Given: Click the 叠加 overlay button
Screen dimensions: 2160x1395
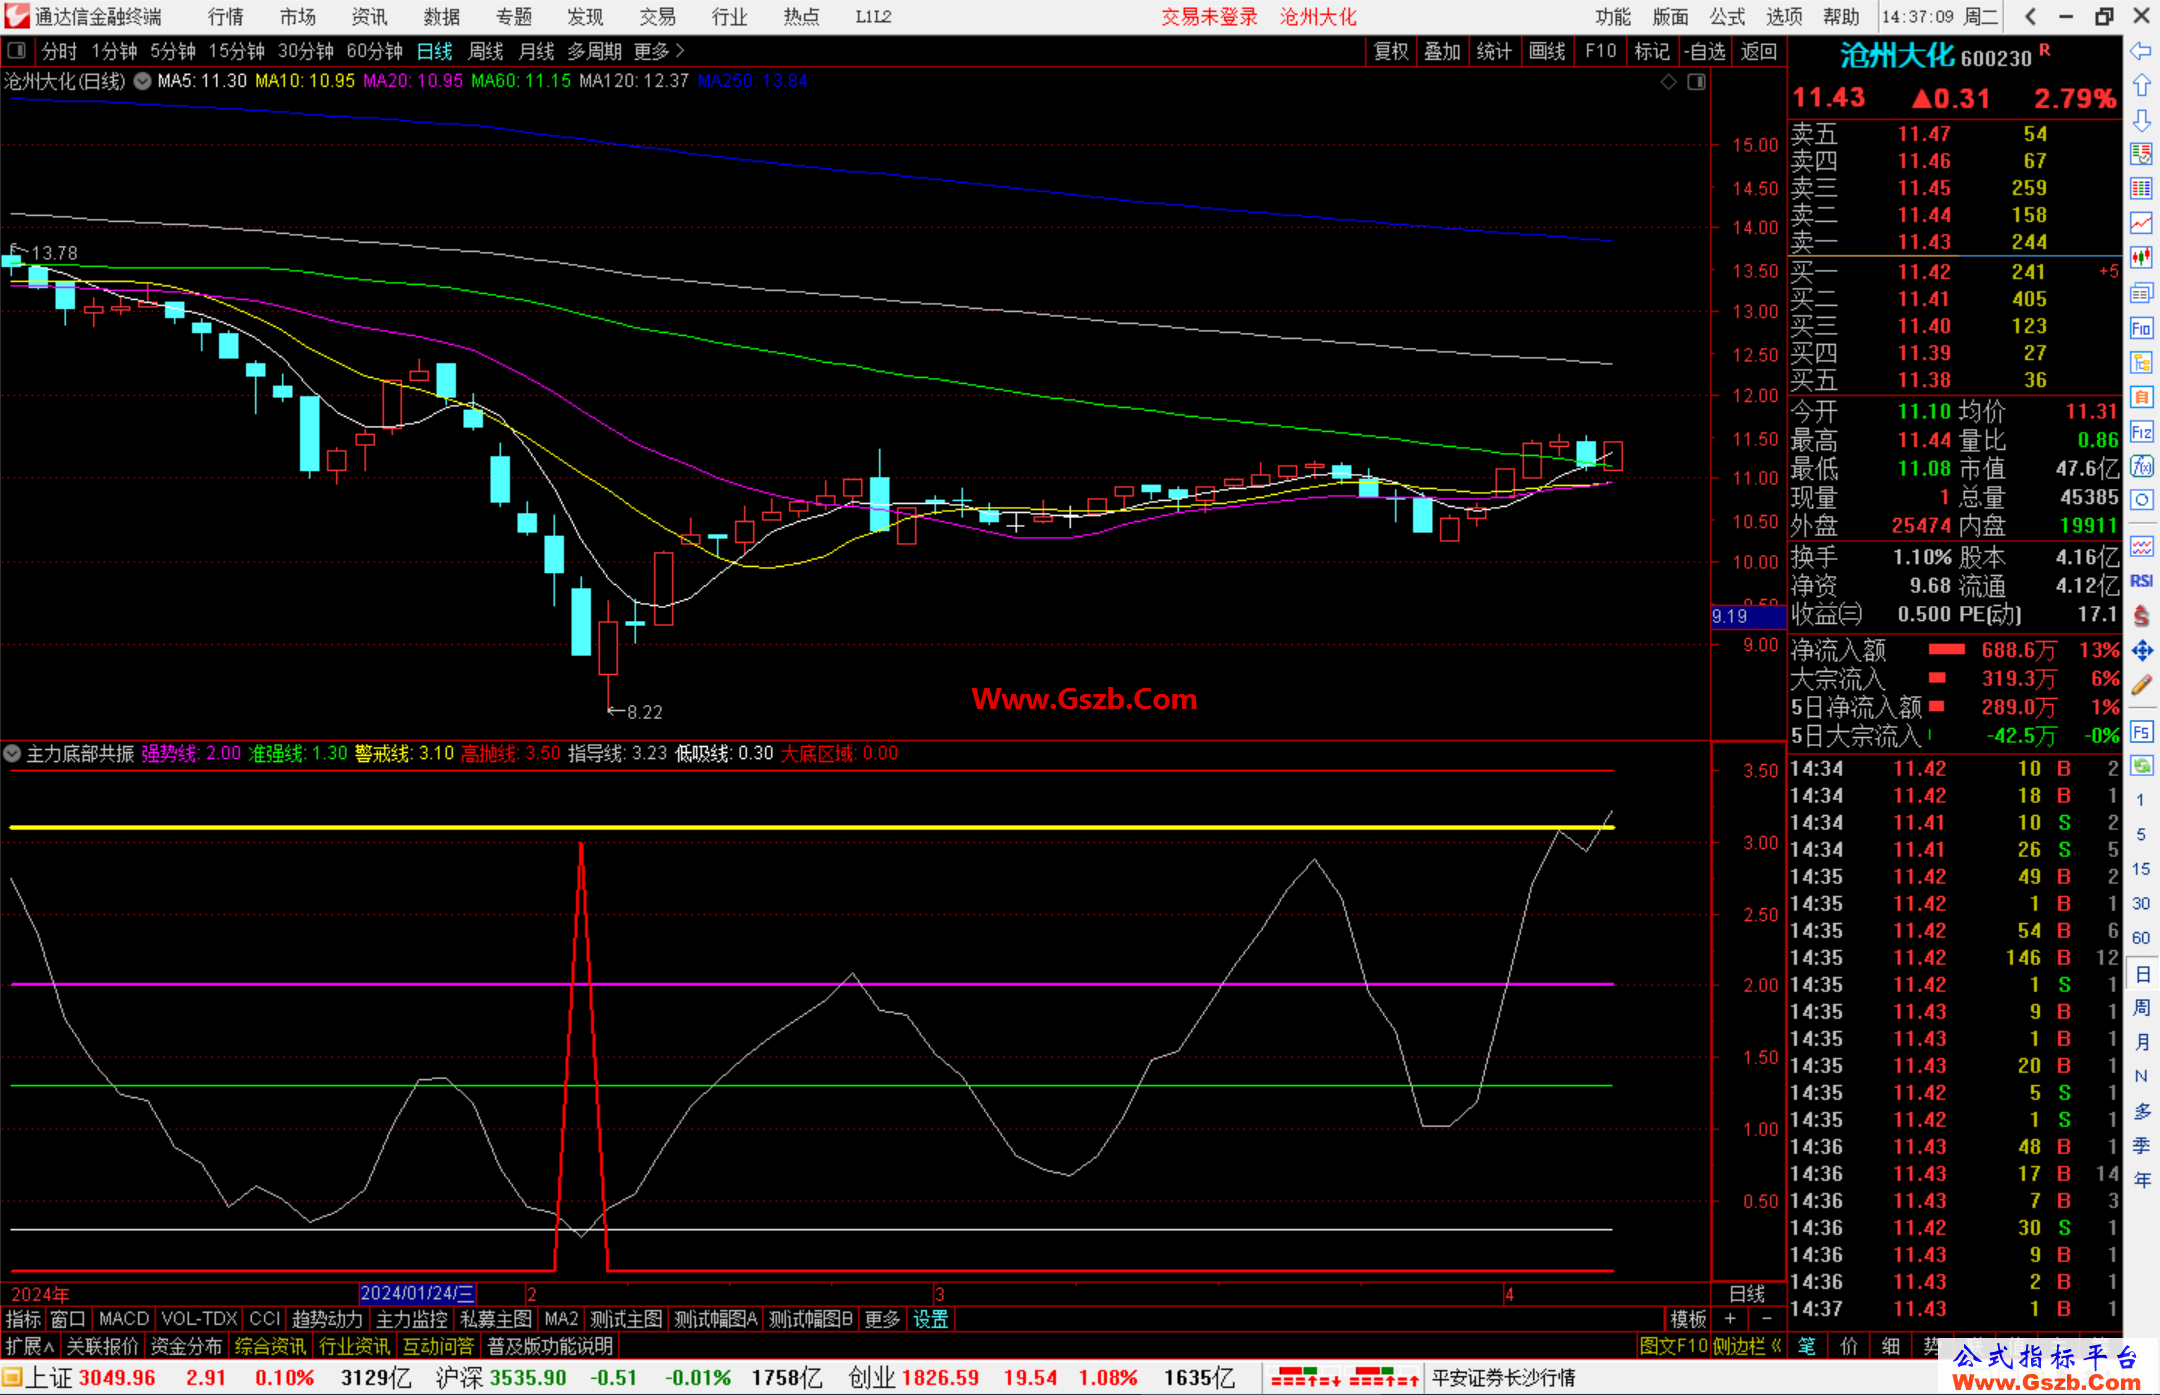Looking at the screenshot, I should click(1442, 50).
